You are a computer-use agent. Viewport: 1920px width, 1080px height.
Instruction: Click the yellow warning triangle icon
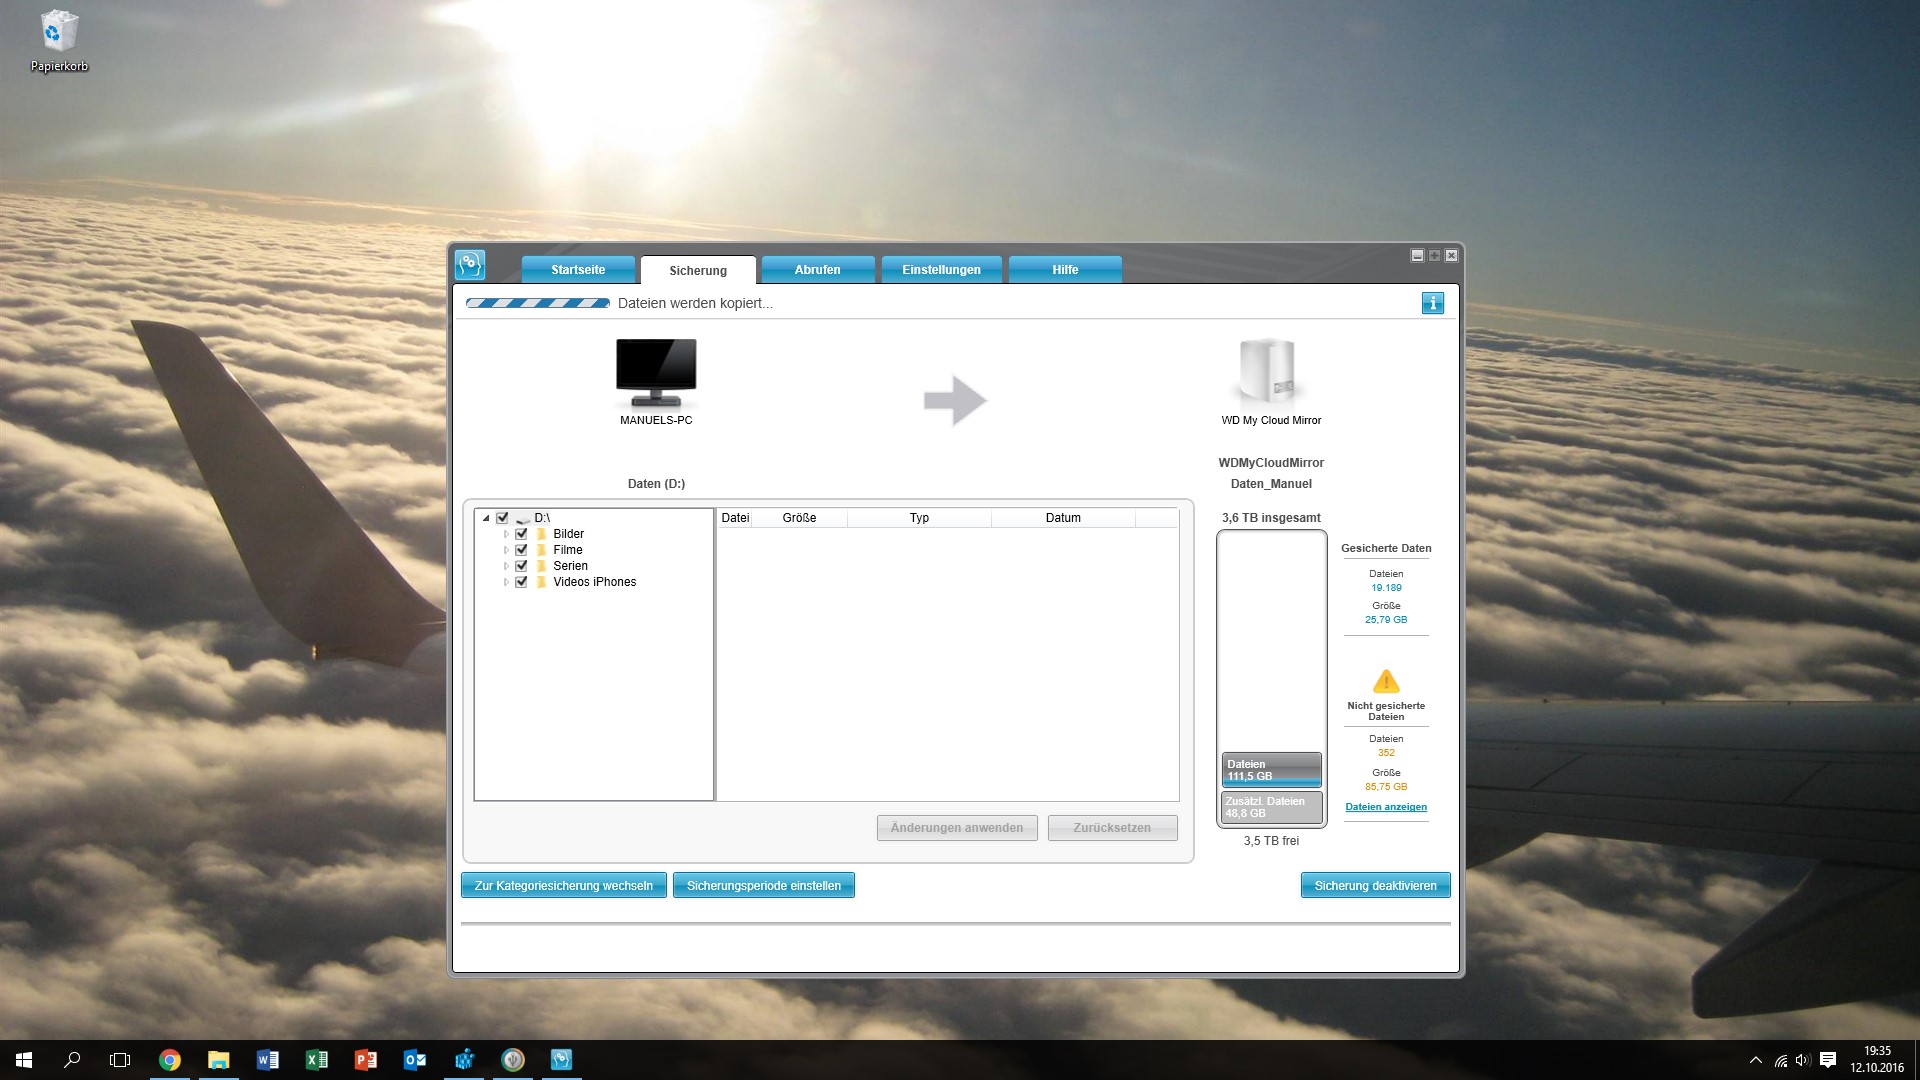pyautogui.click(x=1386, y=682)
